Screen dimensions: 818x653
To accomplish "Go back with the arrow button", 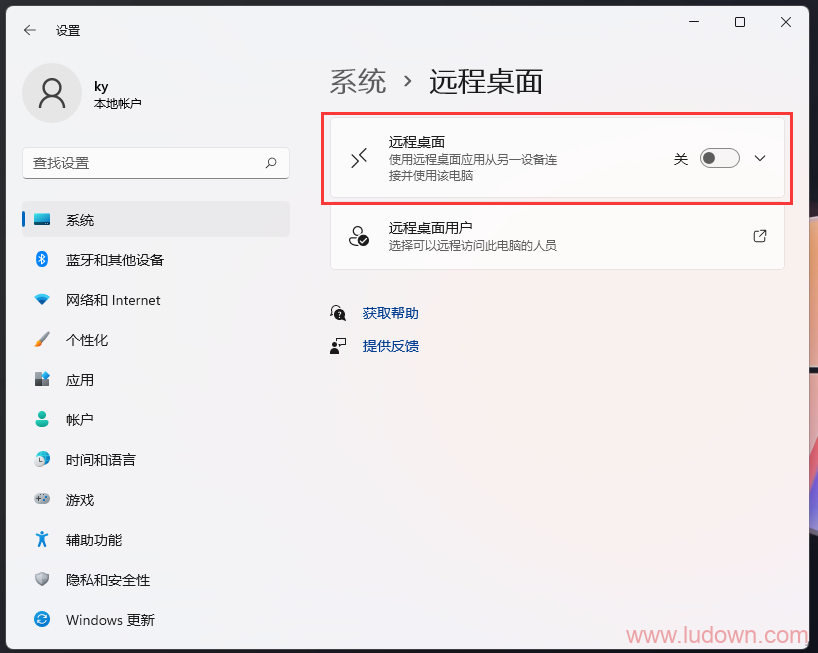I will point(30,30).
